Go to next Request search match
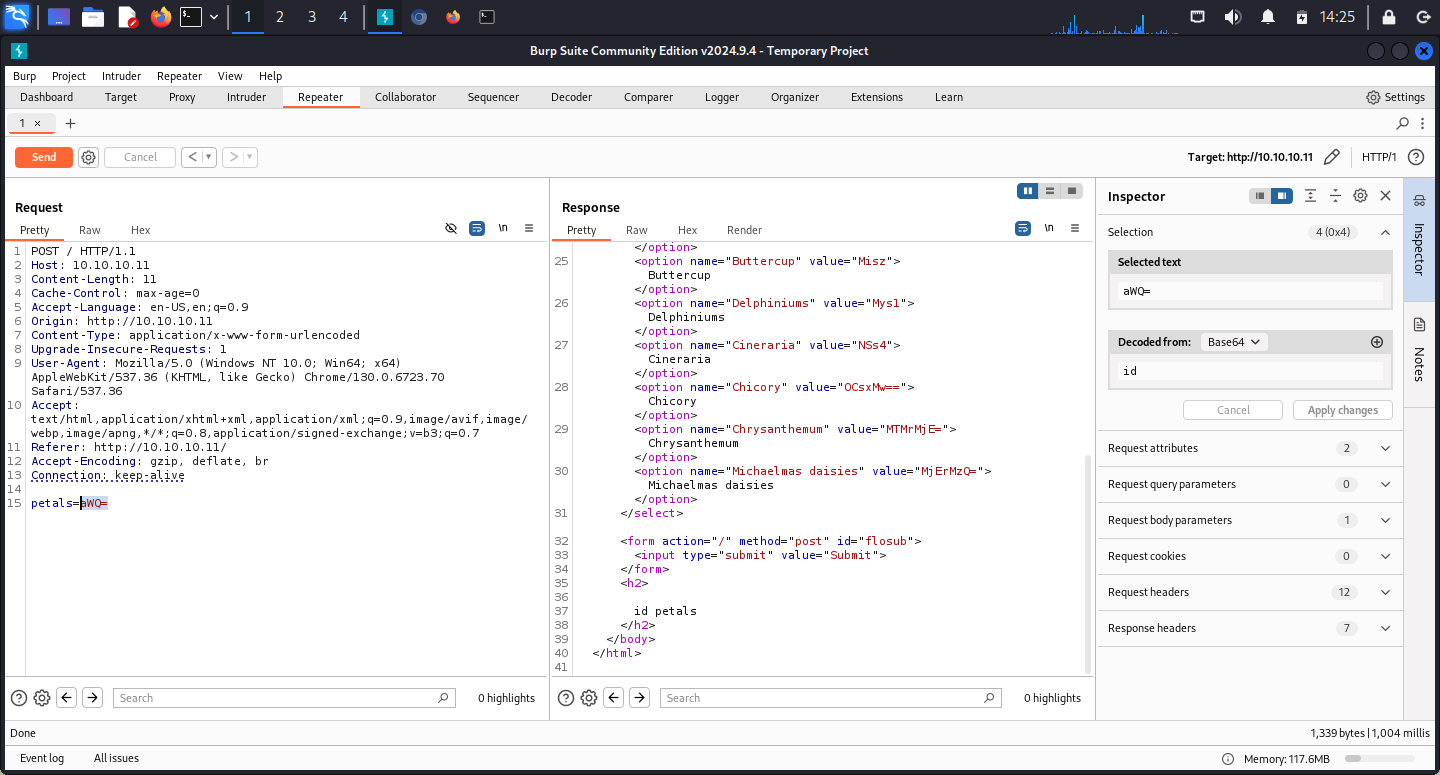Screen dimensions: 1440x775 coord(92,698)
